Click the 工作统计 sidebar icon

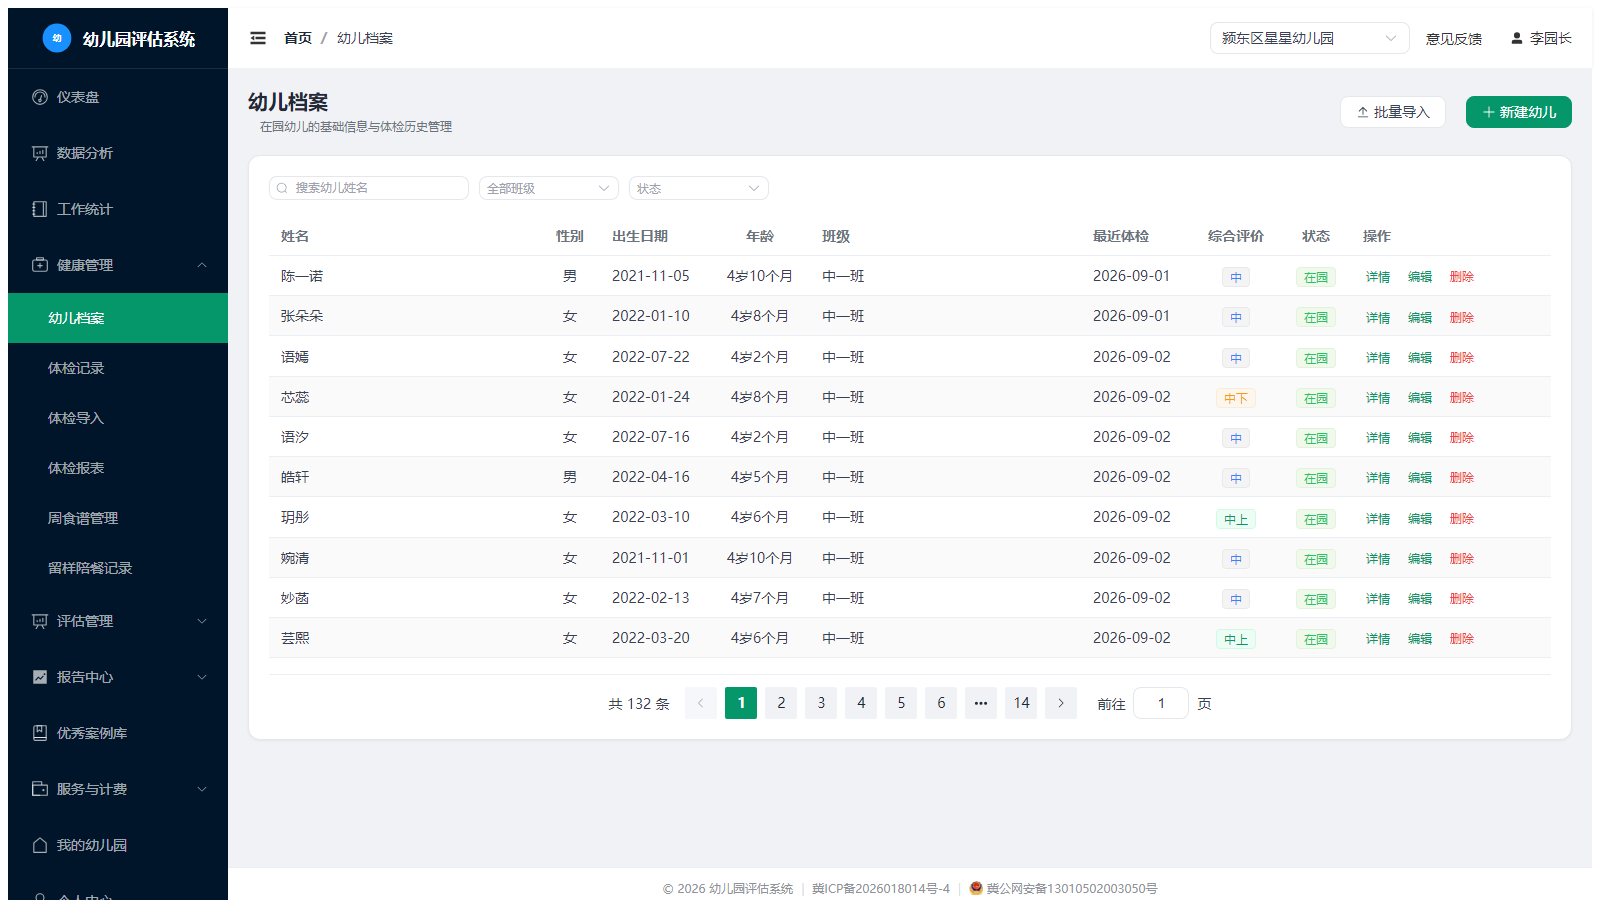coord(40,209)
